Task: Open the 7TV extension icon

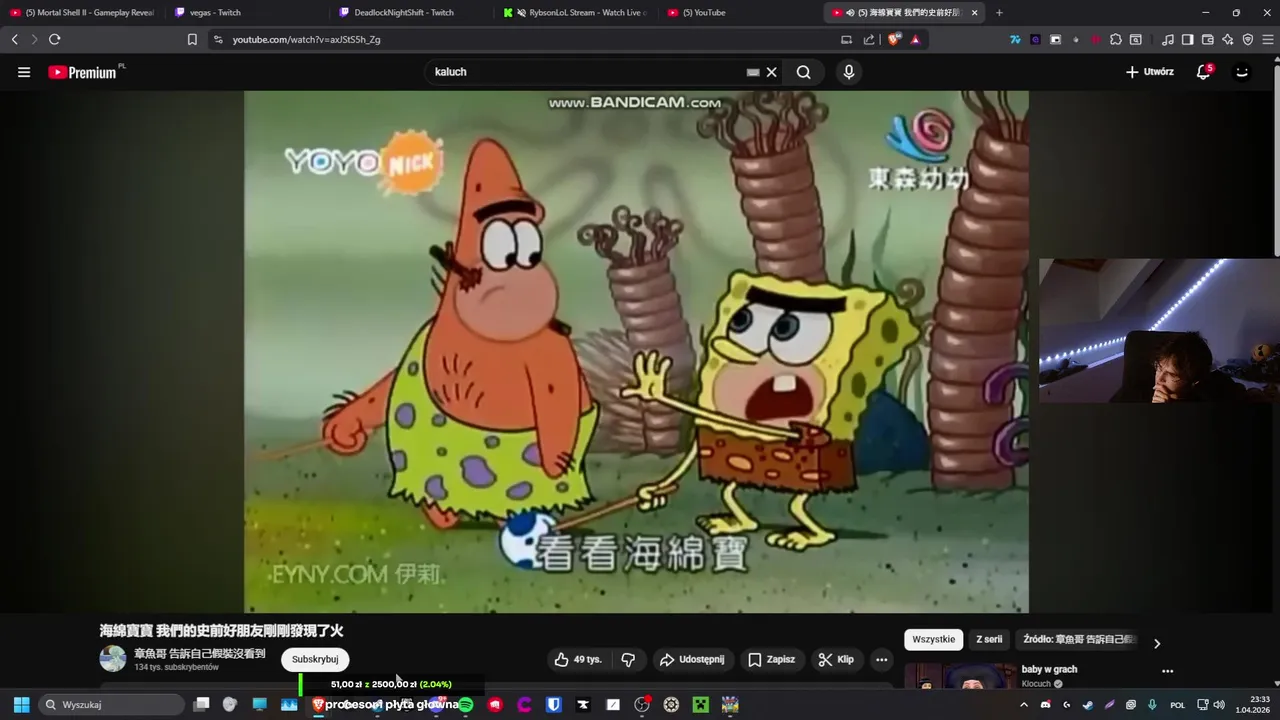Action: click(1016, 39)
